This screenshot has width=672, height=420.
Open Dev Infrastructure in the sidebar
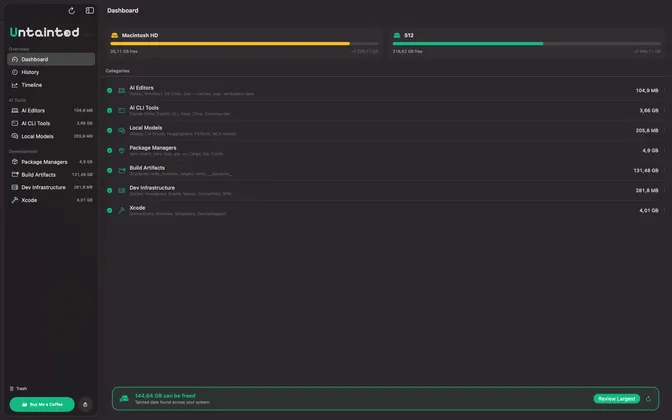51,187
